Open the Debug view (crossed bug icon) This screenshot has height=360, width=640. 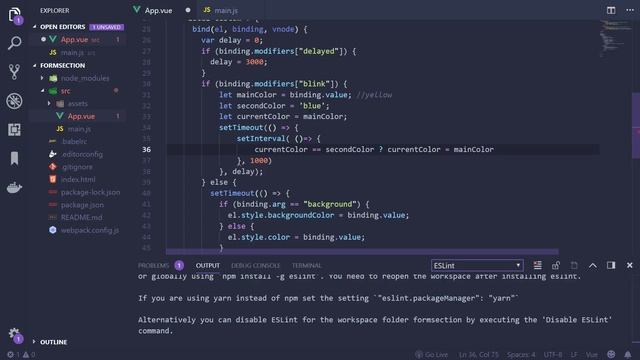coord(14,101)
